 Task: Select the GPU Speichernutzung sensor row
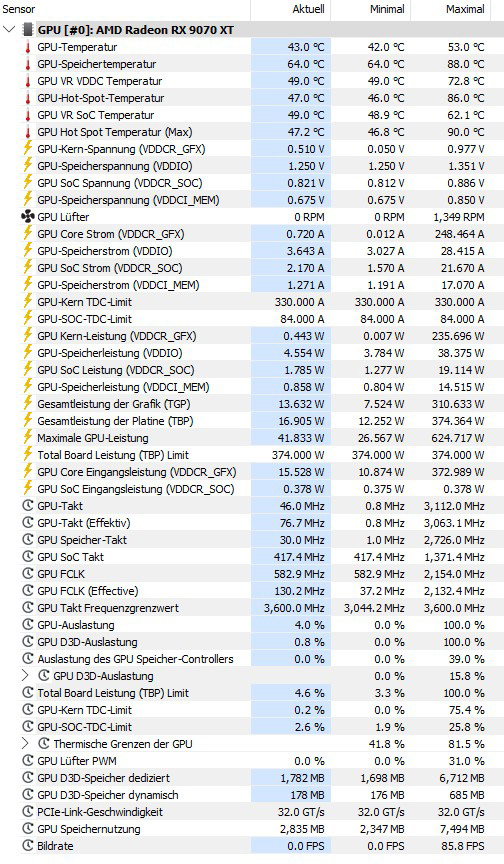coord(252,829)
